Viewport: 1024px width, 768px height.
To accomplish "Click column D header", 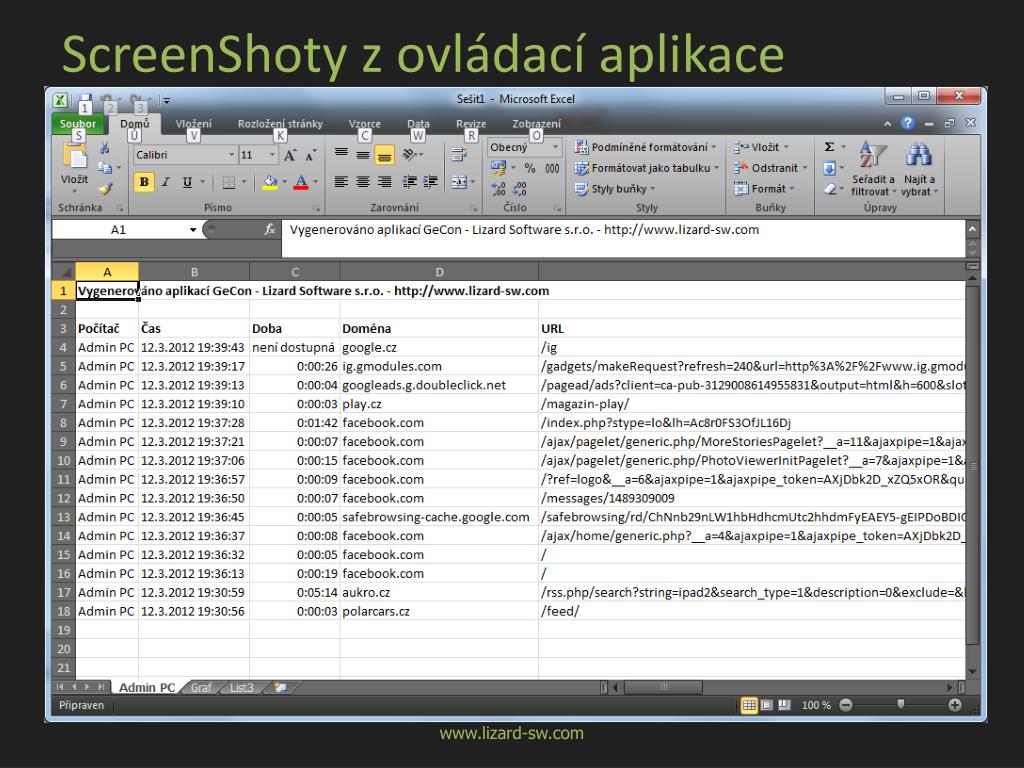I will coord(440,272).
